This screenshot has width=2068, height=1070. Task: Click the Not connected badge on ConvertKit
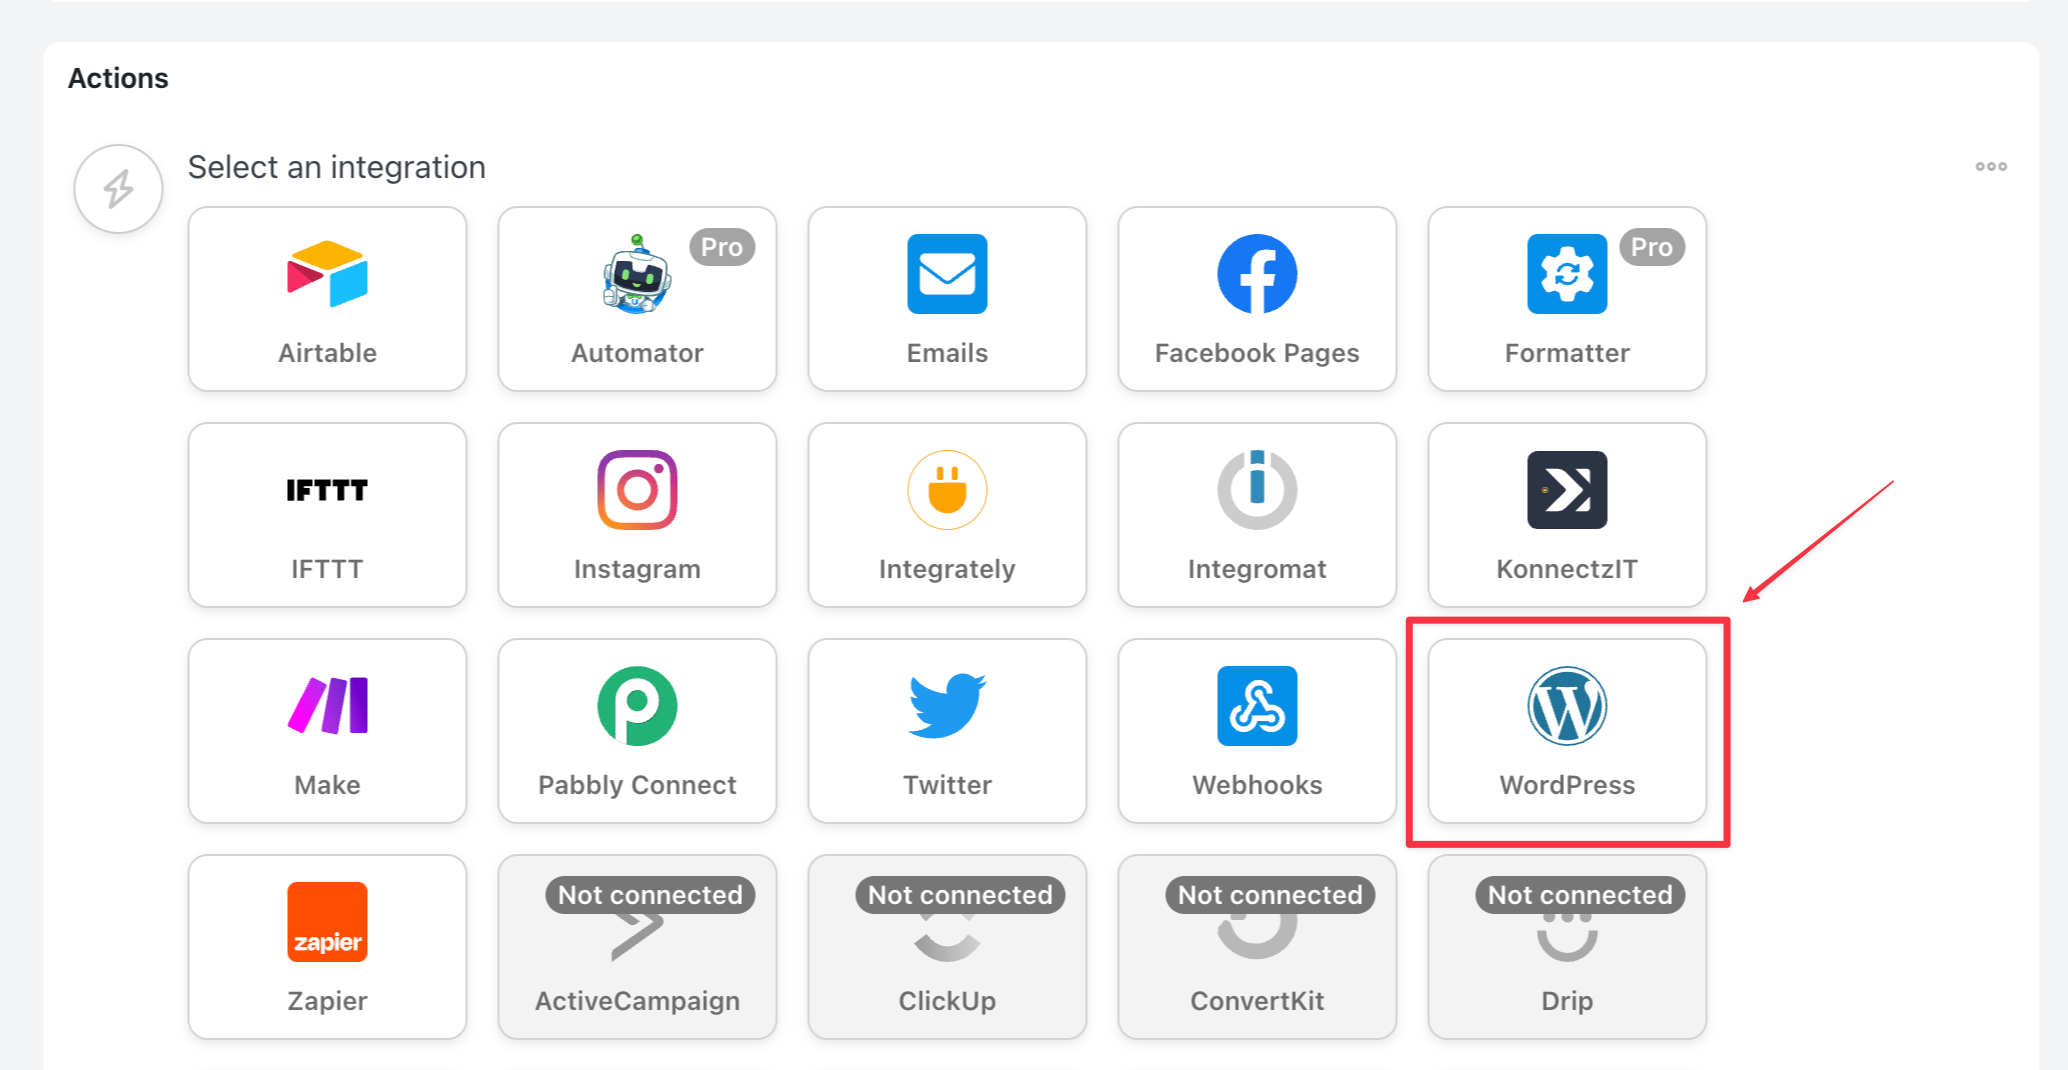(x=1270, y=895)
